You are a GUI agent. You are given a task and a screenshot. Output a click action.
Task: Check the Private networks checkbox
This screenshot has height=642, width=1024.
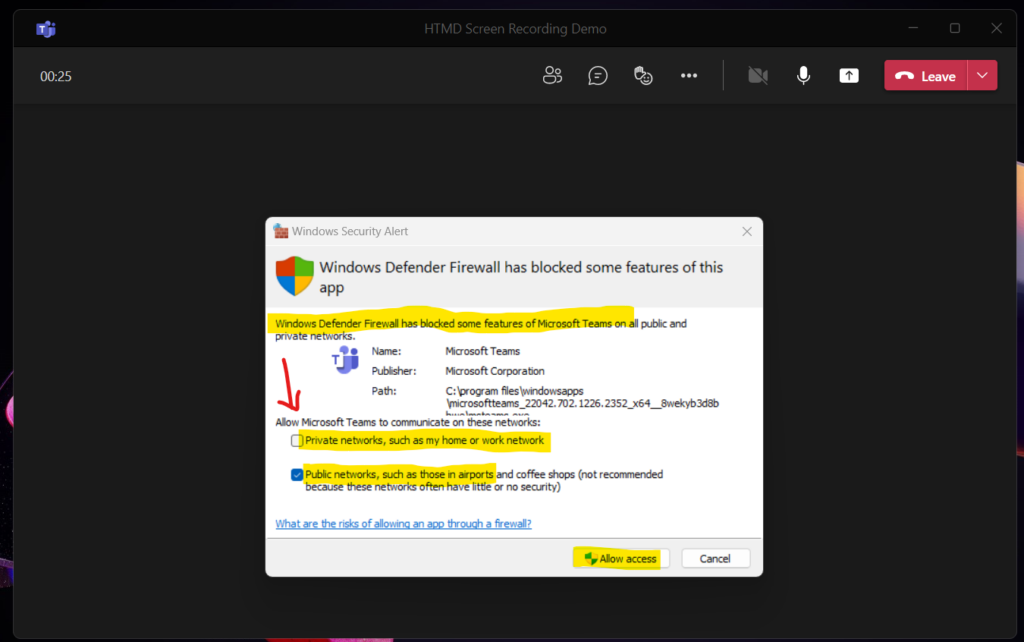[297, 441]
